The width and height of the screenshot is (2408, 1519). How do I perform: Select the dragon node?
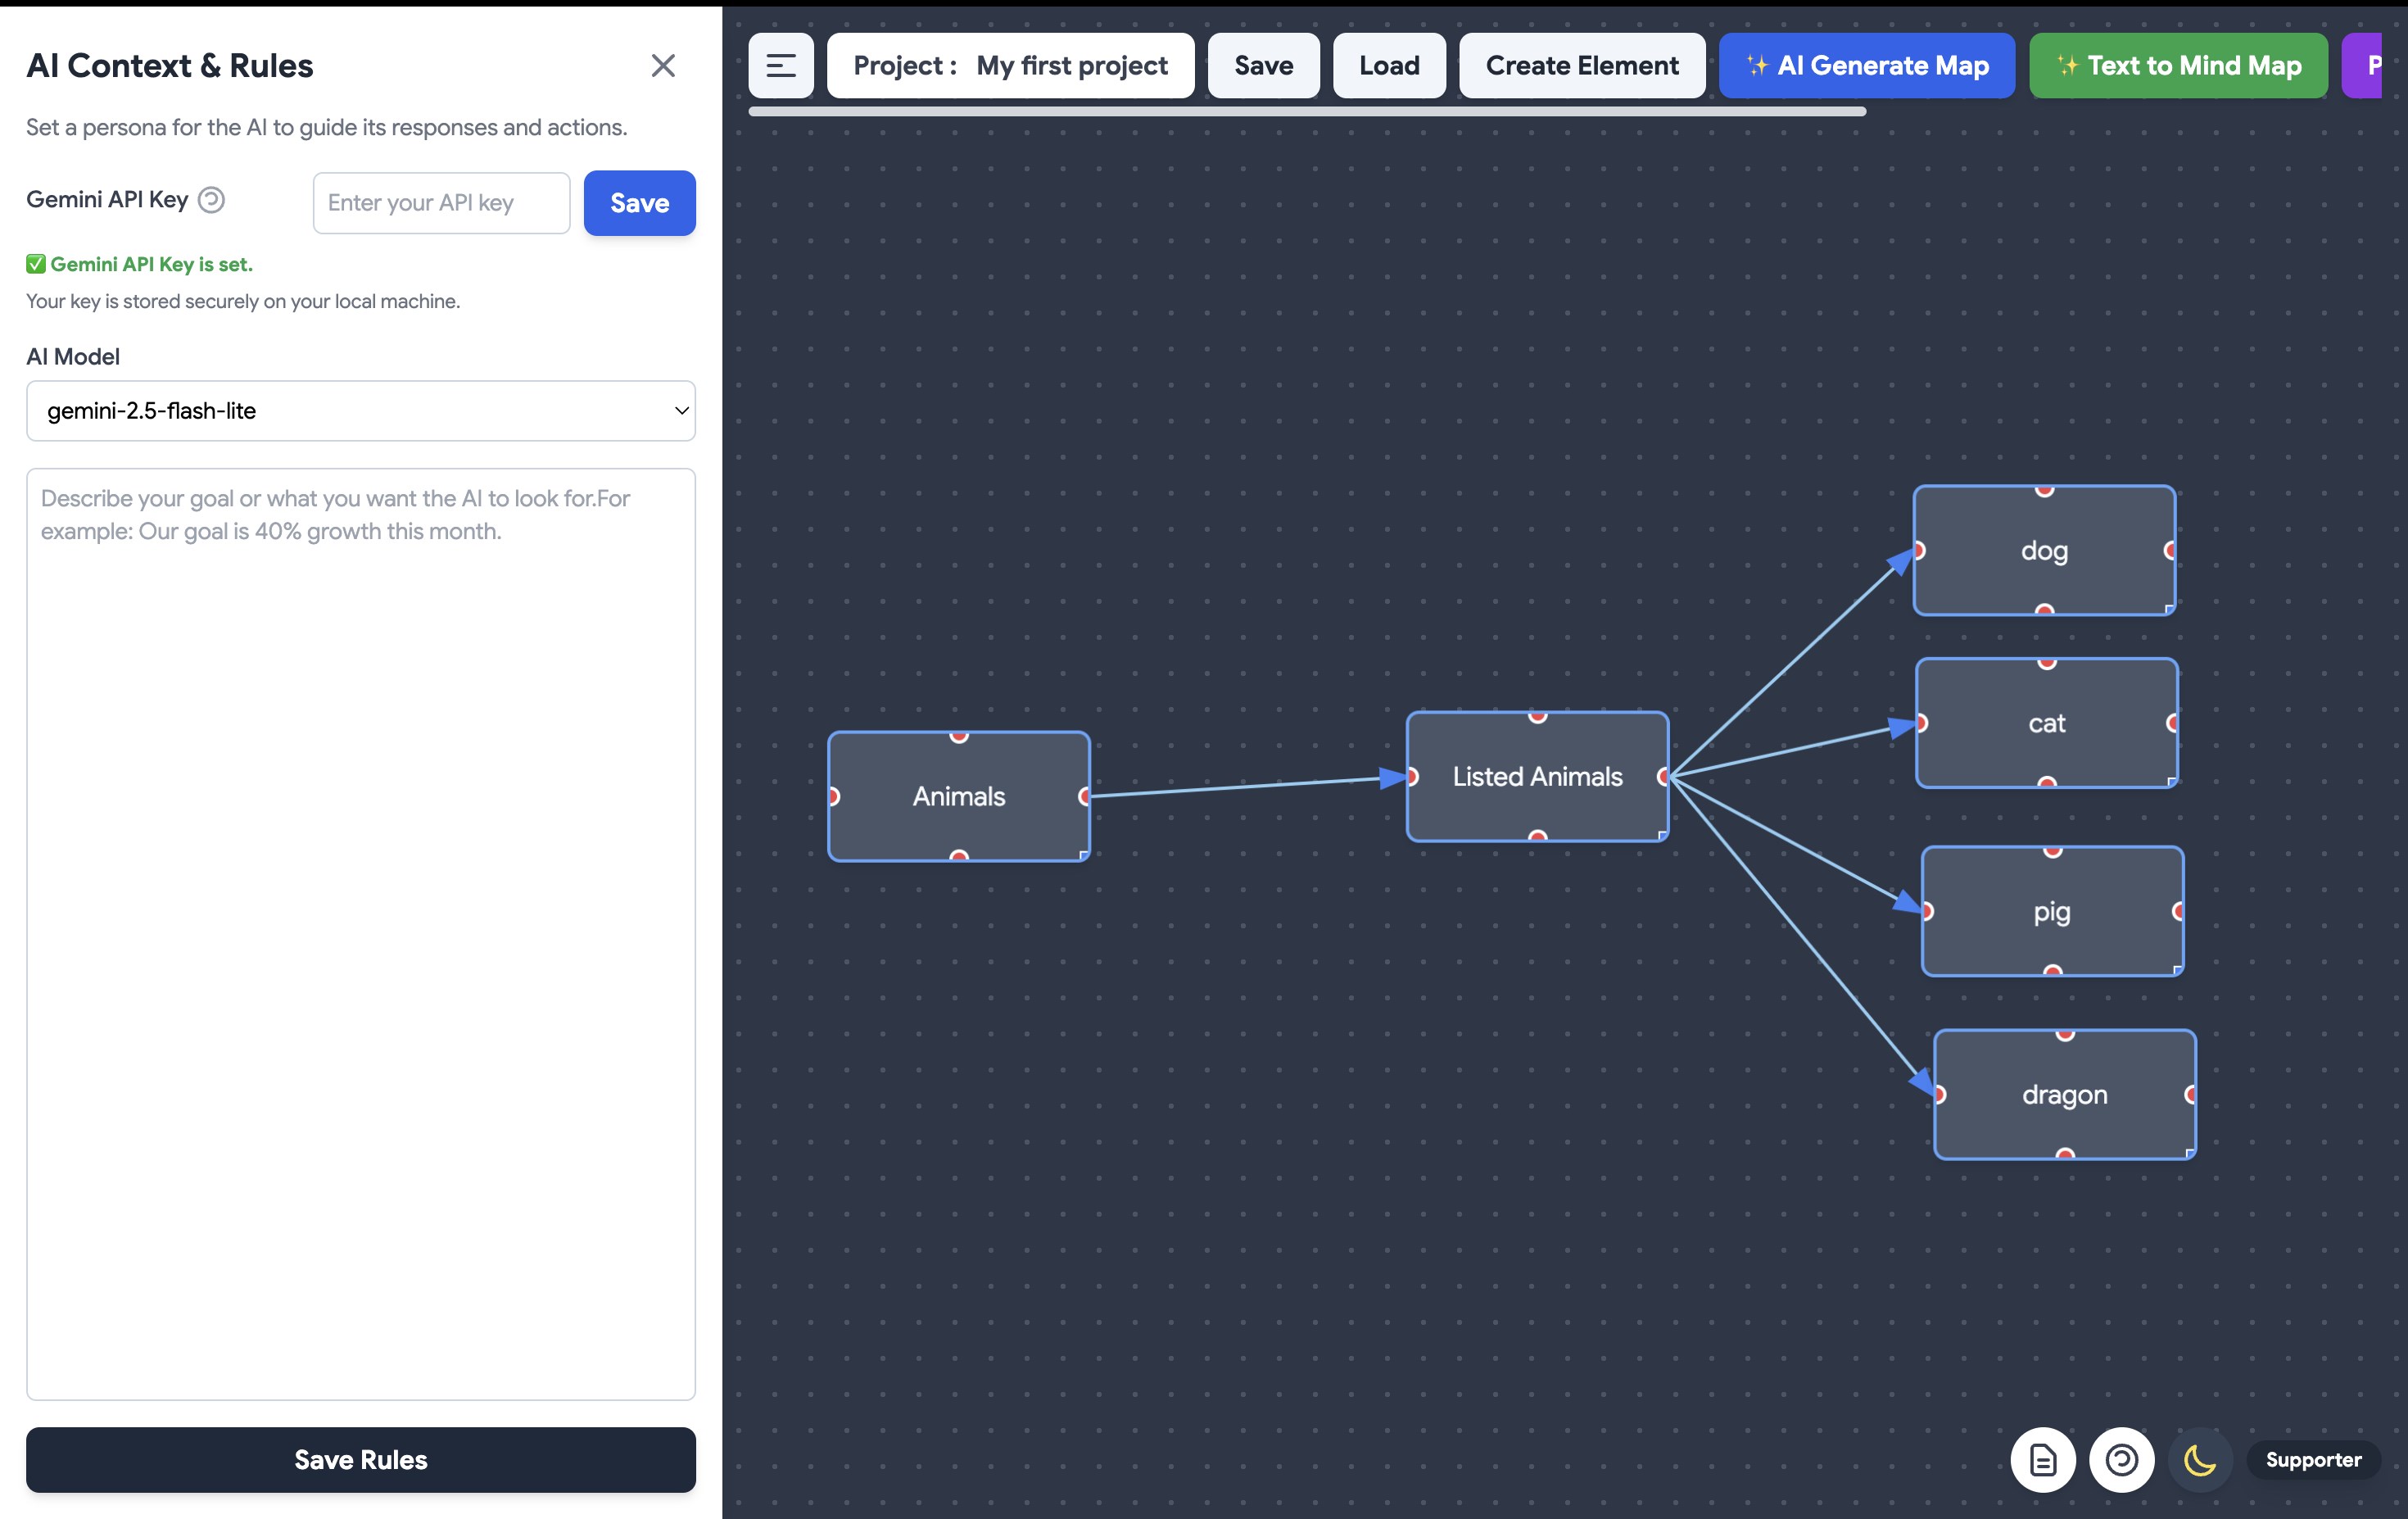pos(2064,1094)
